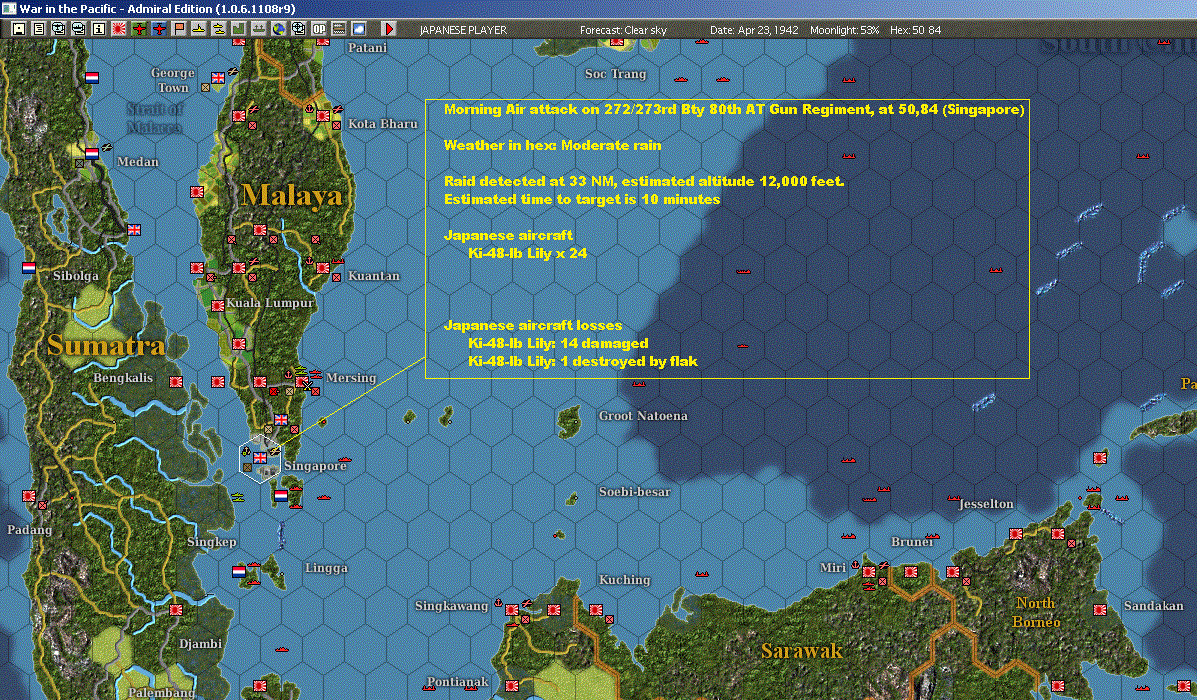
Task: Select Japanese flag unit near Kota Bharu
Action: pyautogui.click(x=323, y=115)
